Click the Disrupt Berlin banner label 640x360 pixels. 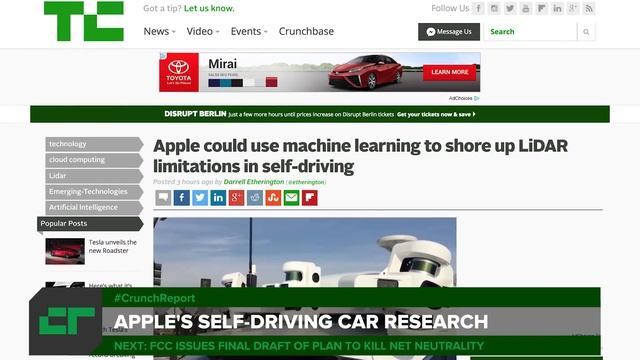[195, 114]
